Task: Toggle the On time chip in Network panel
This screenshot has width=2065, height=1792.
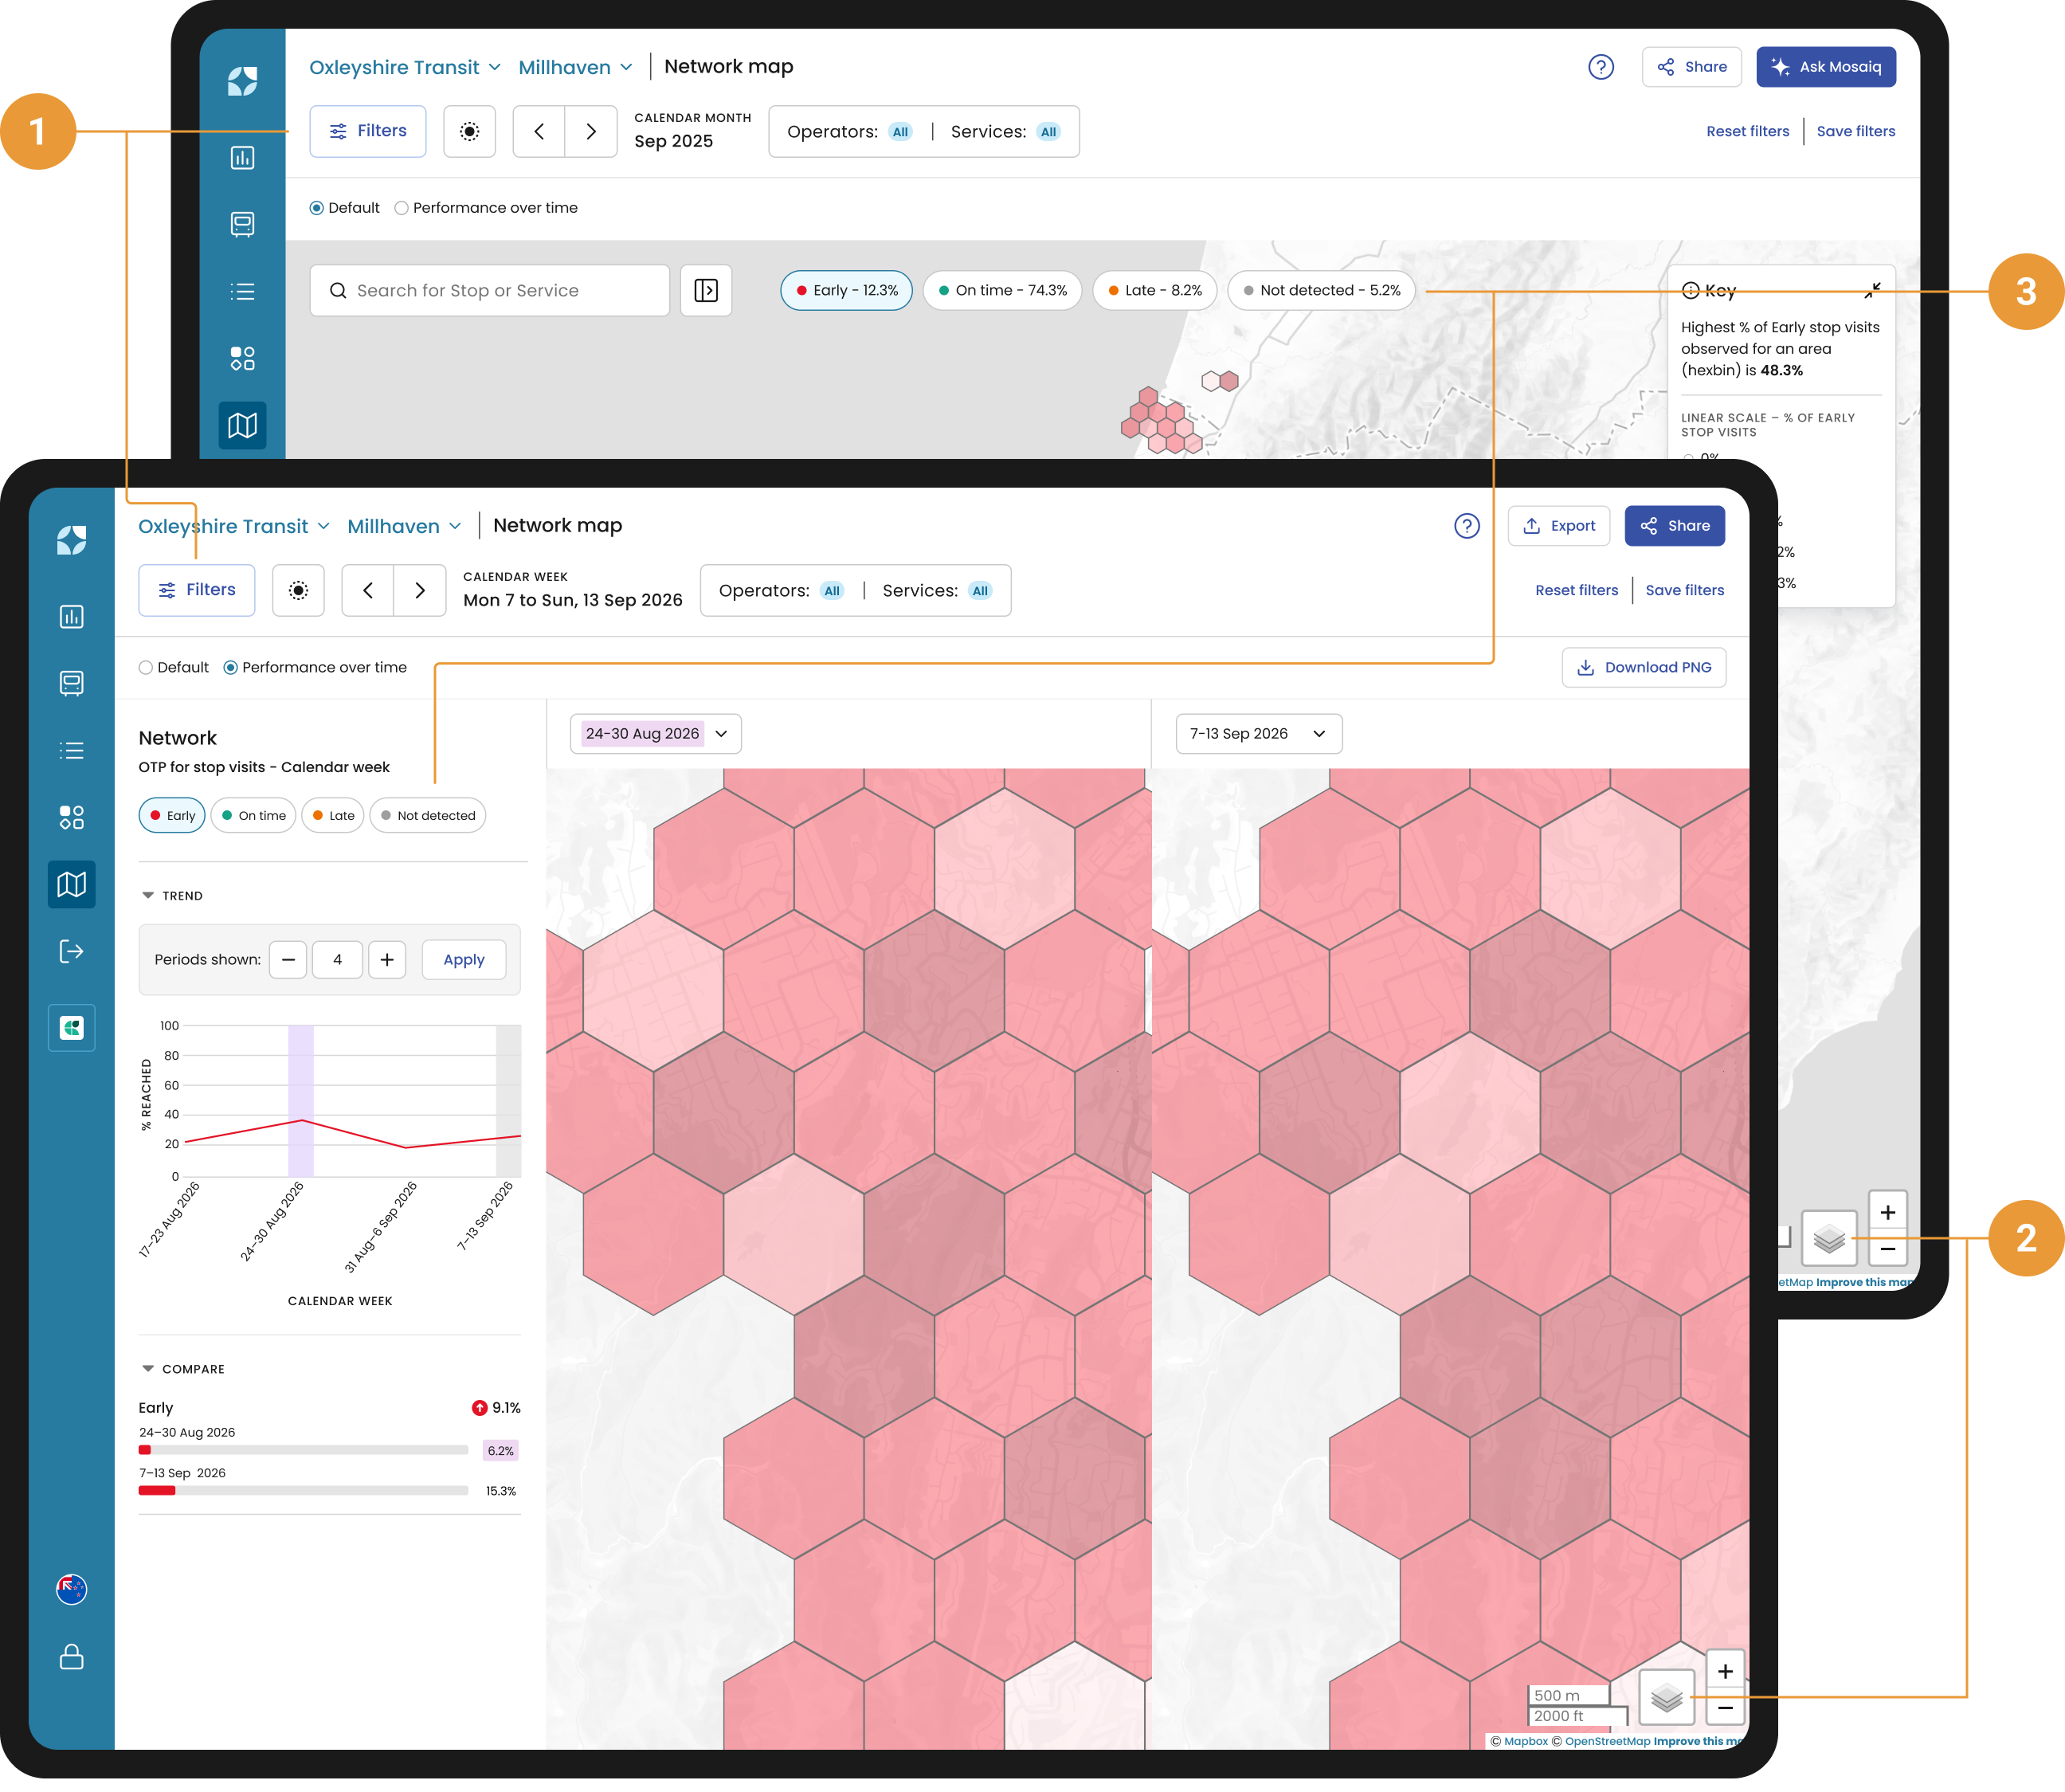Action: [253, 815]
